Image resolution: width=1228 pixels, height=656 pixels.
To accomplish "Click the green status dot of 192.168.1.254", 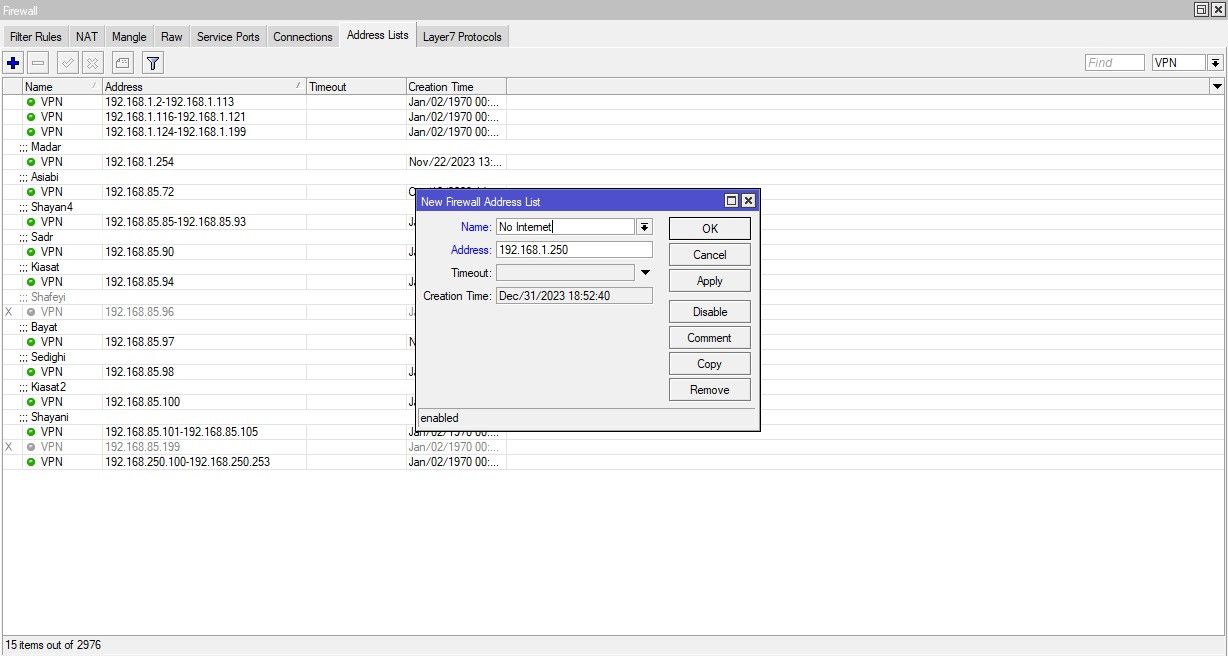I will [x=31, y=162].
